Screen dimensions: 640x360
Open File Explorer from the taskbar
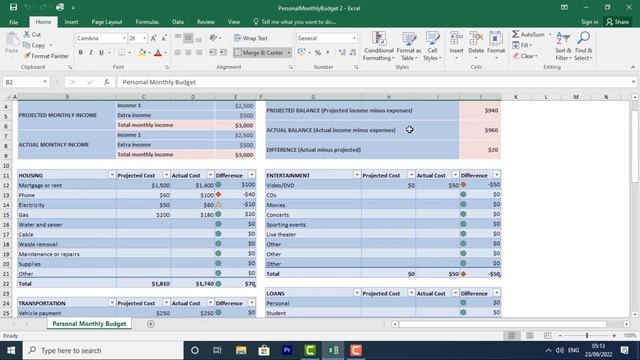241,350
